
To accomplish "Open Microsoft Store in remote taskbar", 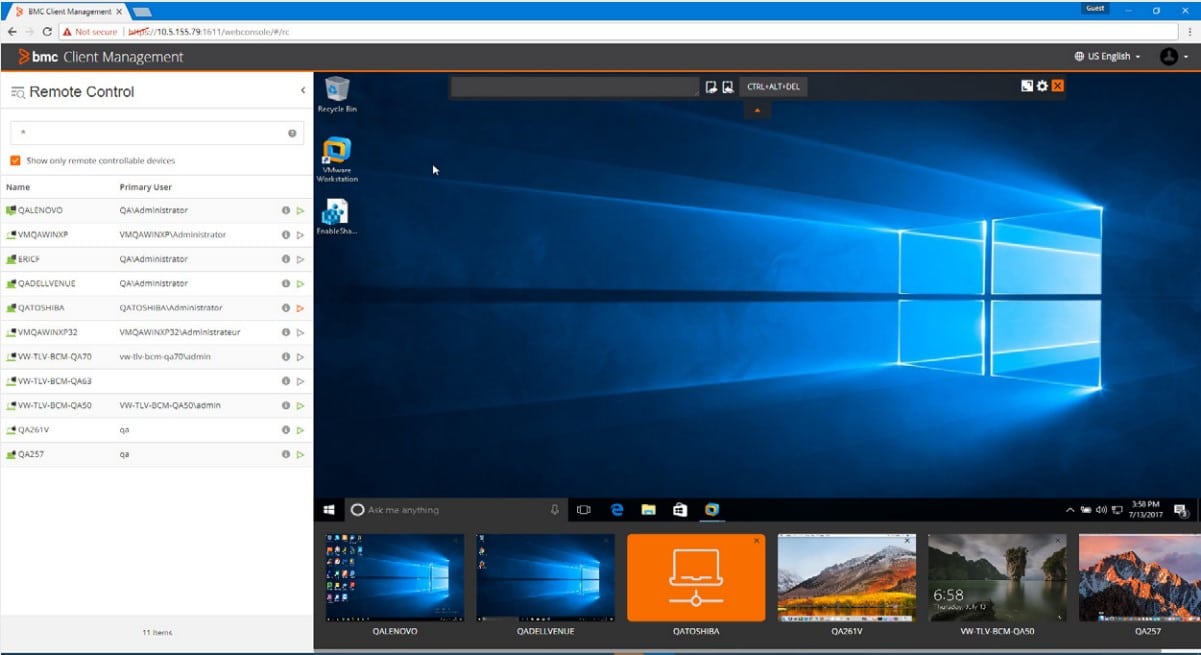I will [680, 510].
